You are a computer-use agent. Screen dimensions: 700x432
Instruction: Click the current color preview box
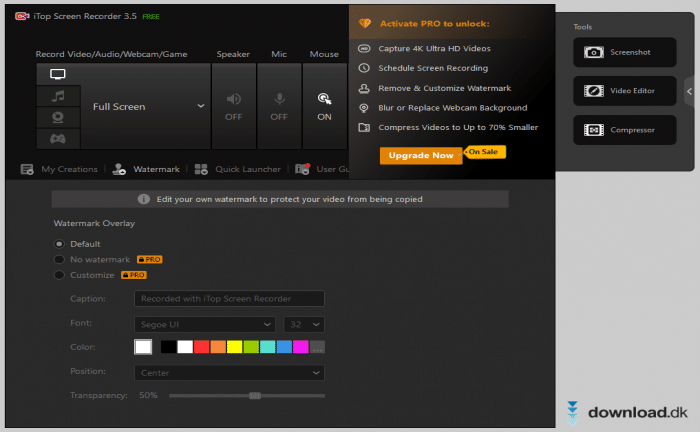coord(143,347)
